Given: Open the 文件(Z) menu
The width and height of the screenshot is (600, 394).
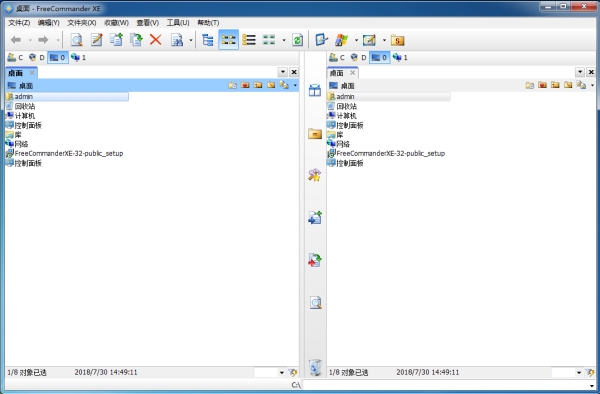Looking at the screenshot, I should [19, 23].
